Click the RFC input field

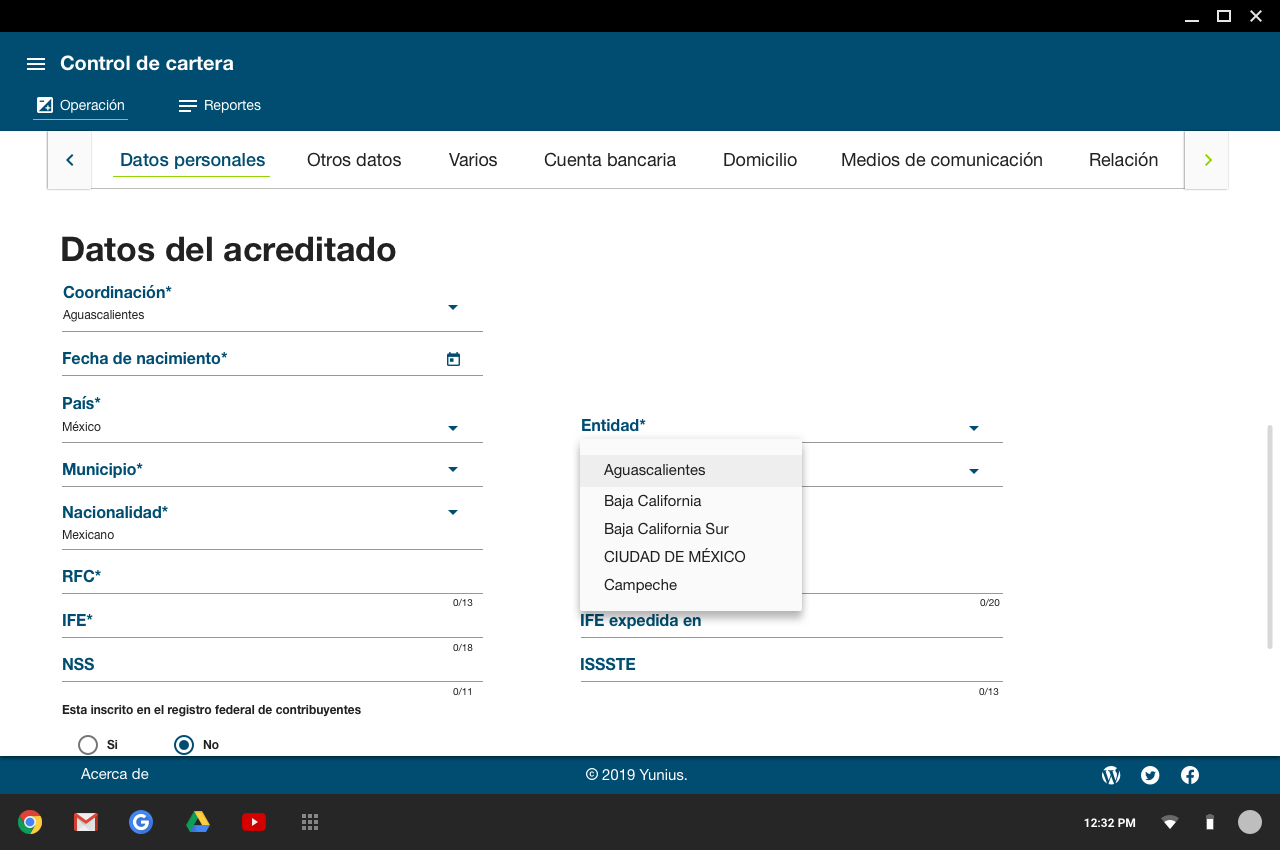[270, 580]
